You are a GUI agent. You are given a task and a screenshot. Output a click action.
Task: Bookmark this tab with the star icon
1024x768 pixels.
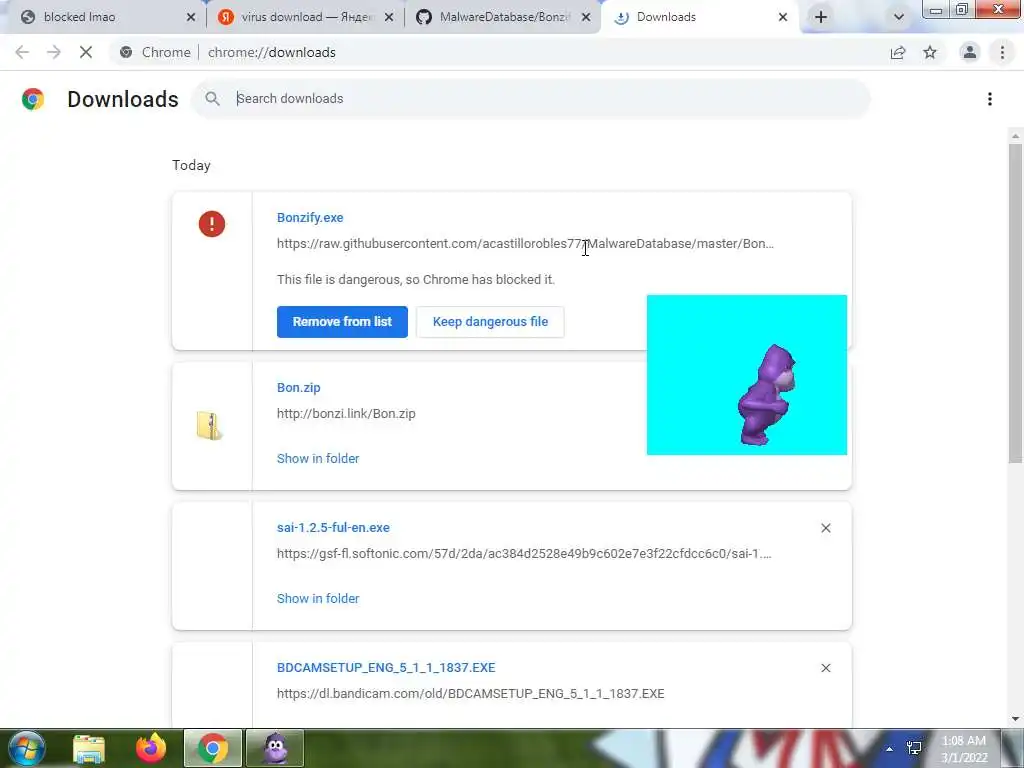click(930, 52)
